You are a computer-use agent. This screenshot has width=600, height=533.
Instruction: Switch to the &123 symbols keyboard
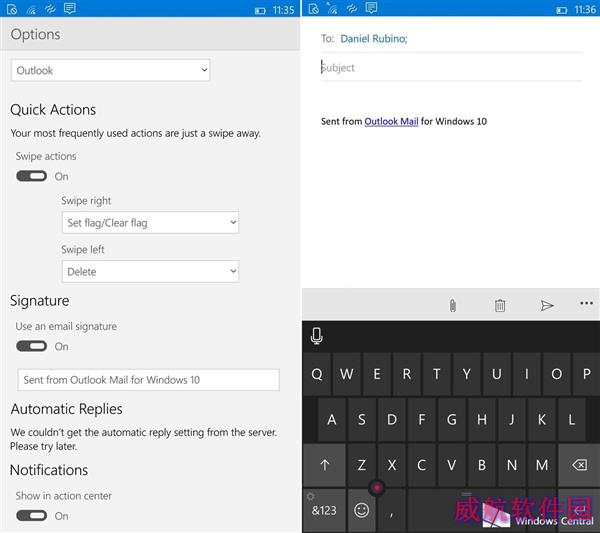tap(324, 510)
